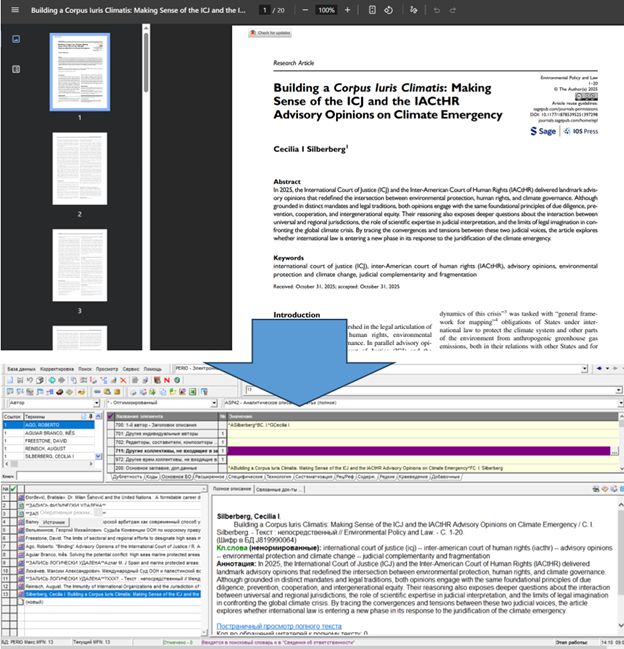Toggle fit-to-page in PDF toolbar
Image resolution: width=624 pixels, height=649 pixels.
click(x=372, y=10)
